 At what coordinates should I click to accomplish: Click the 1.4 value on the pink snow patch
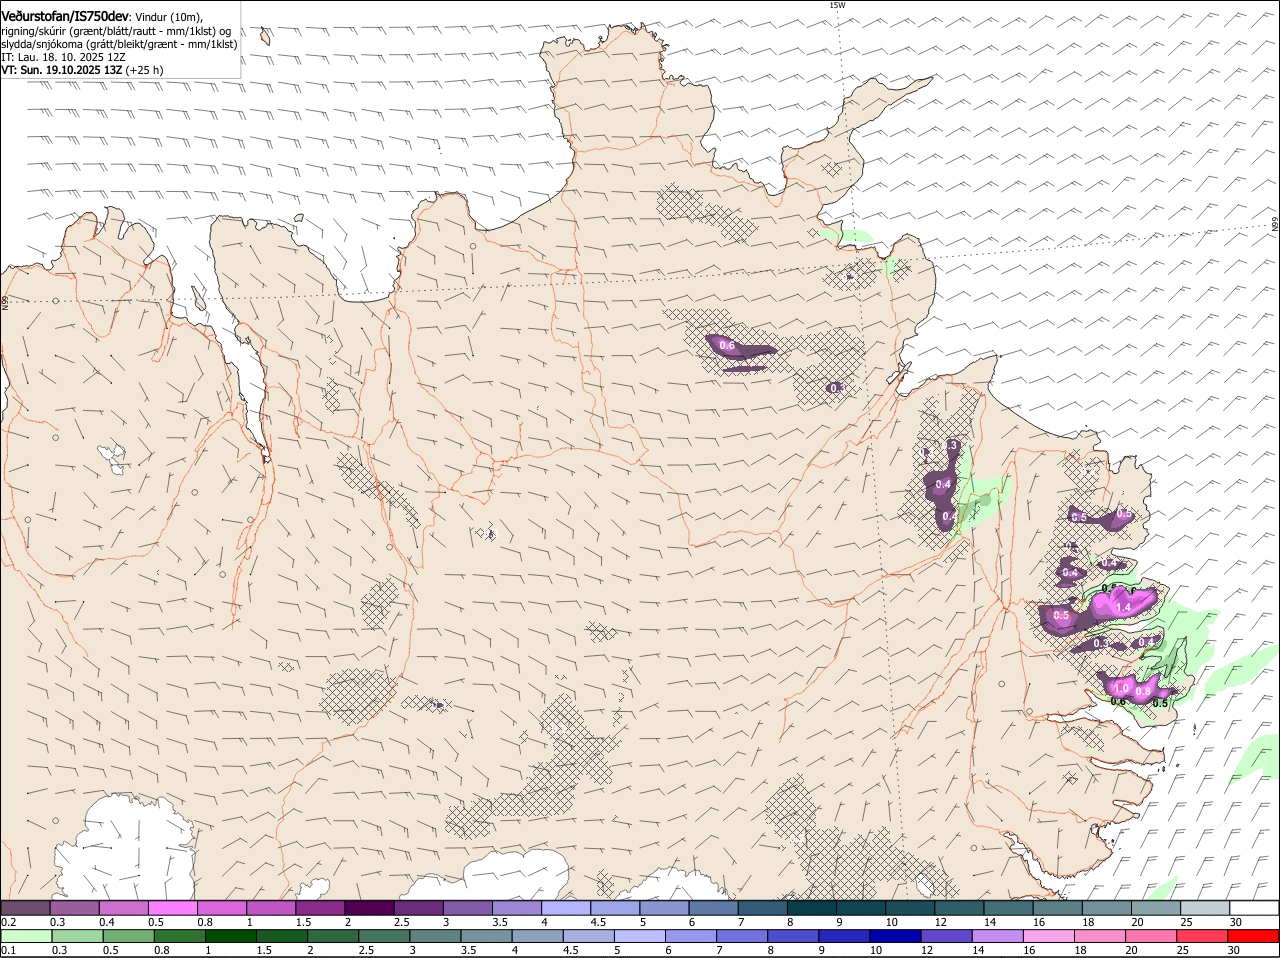[1122, 607]
